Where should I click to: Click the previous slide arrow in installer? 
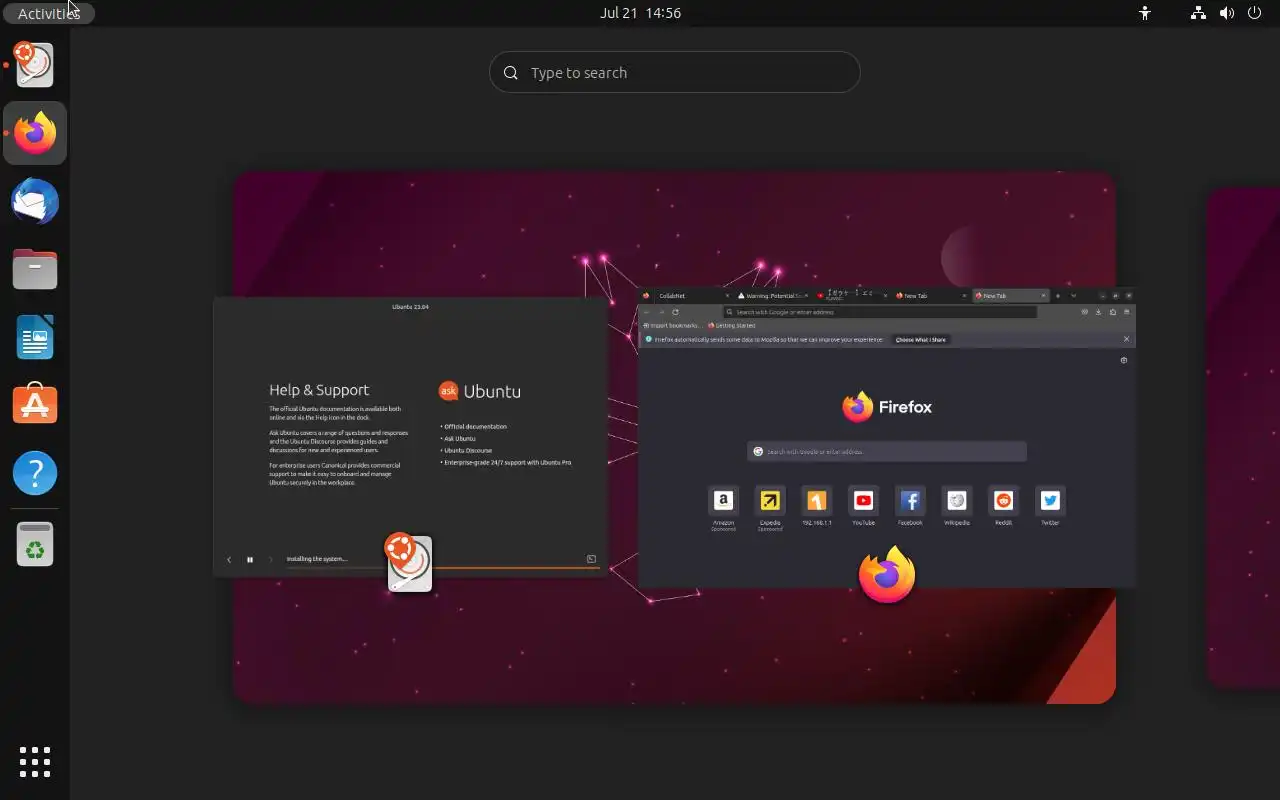229,560
